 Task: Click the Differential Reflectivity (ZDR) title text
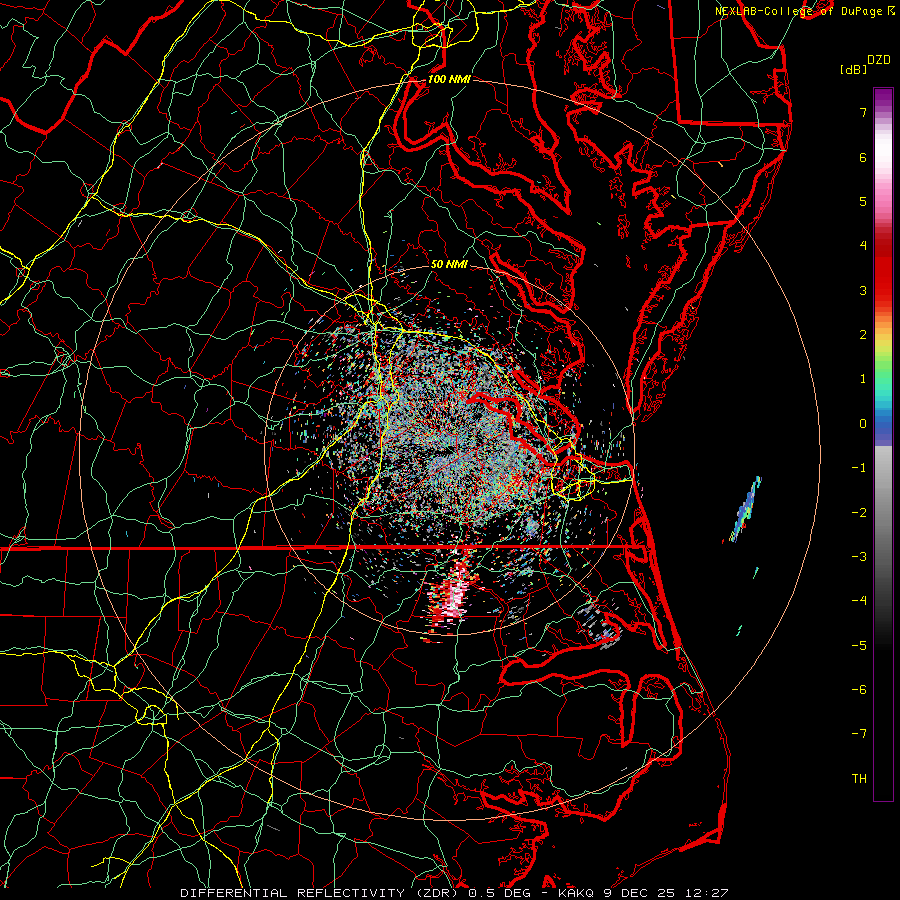[x=321, y=893]
